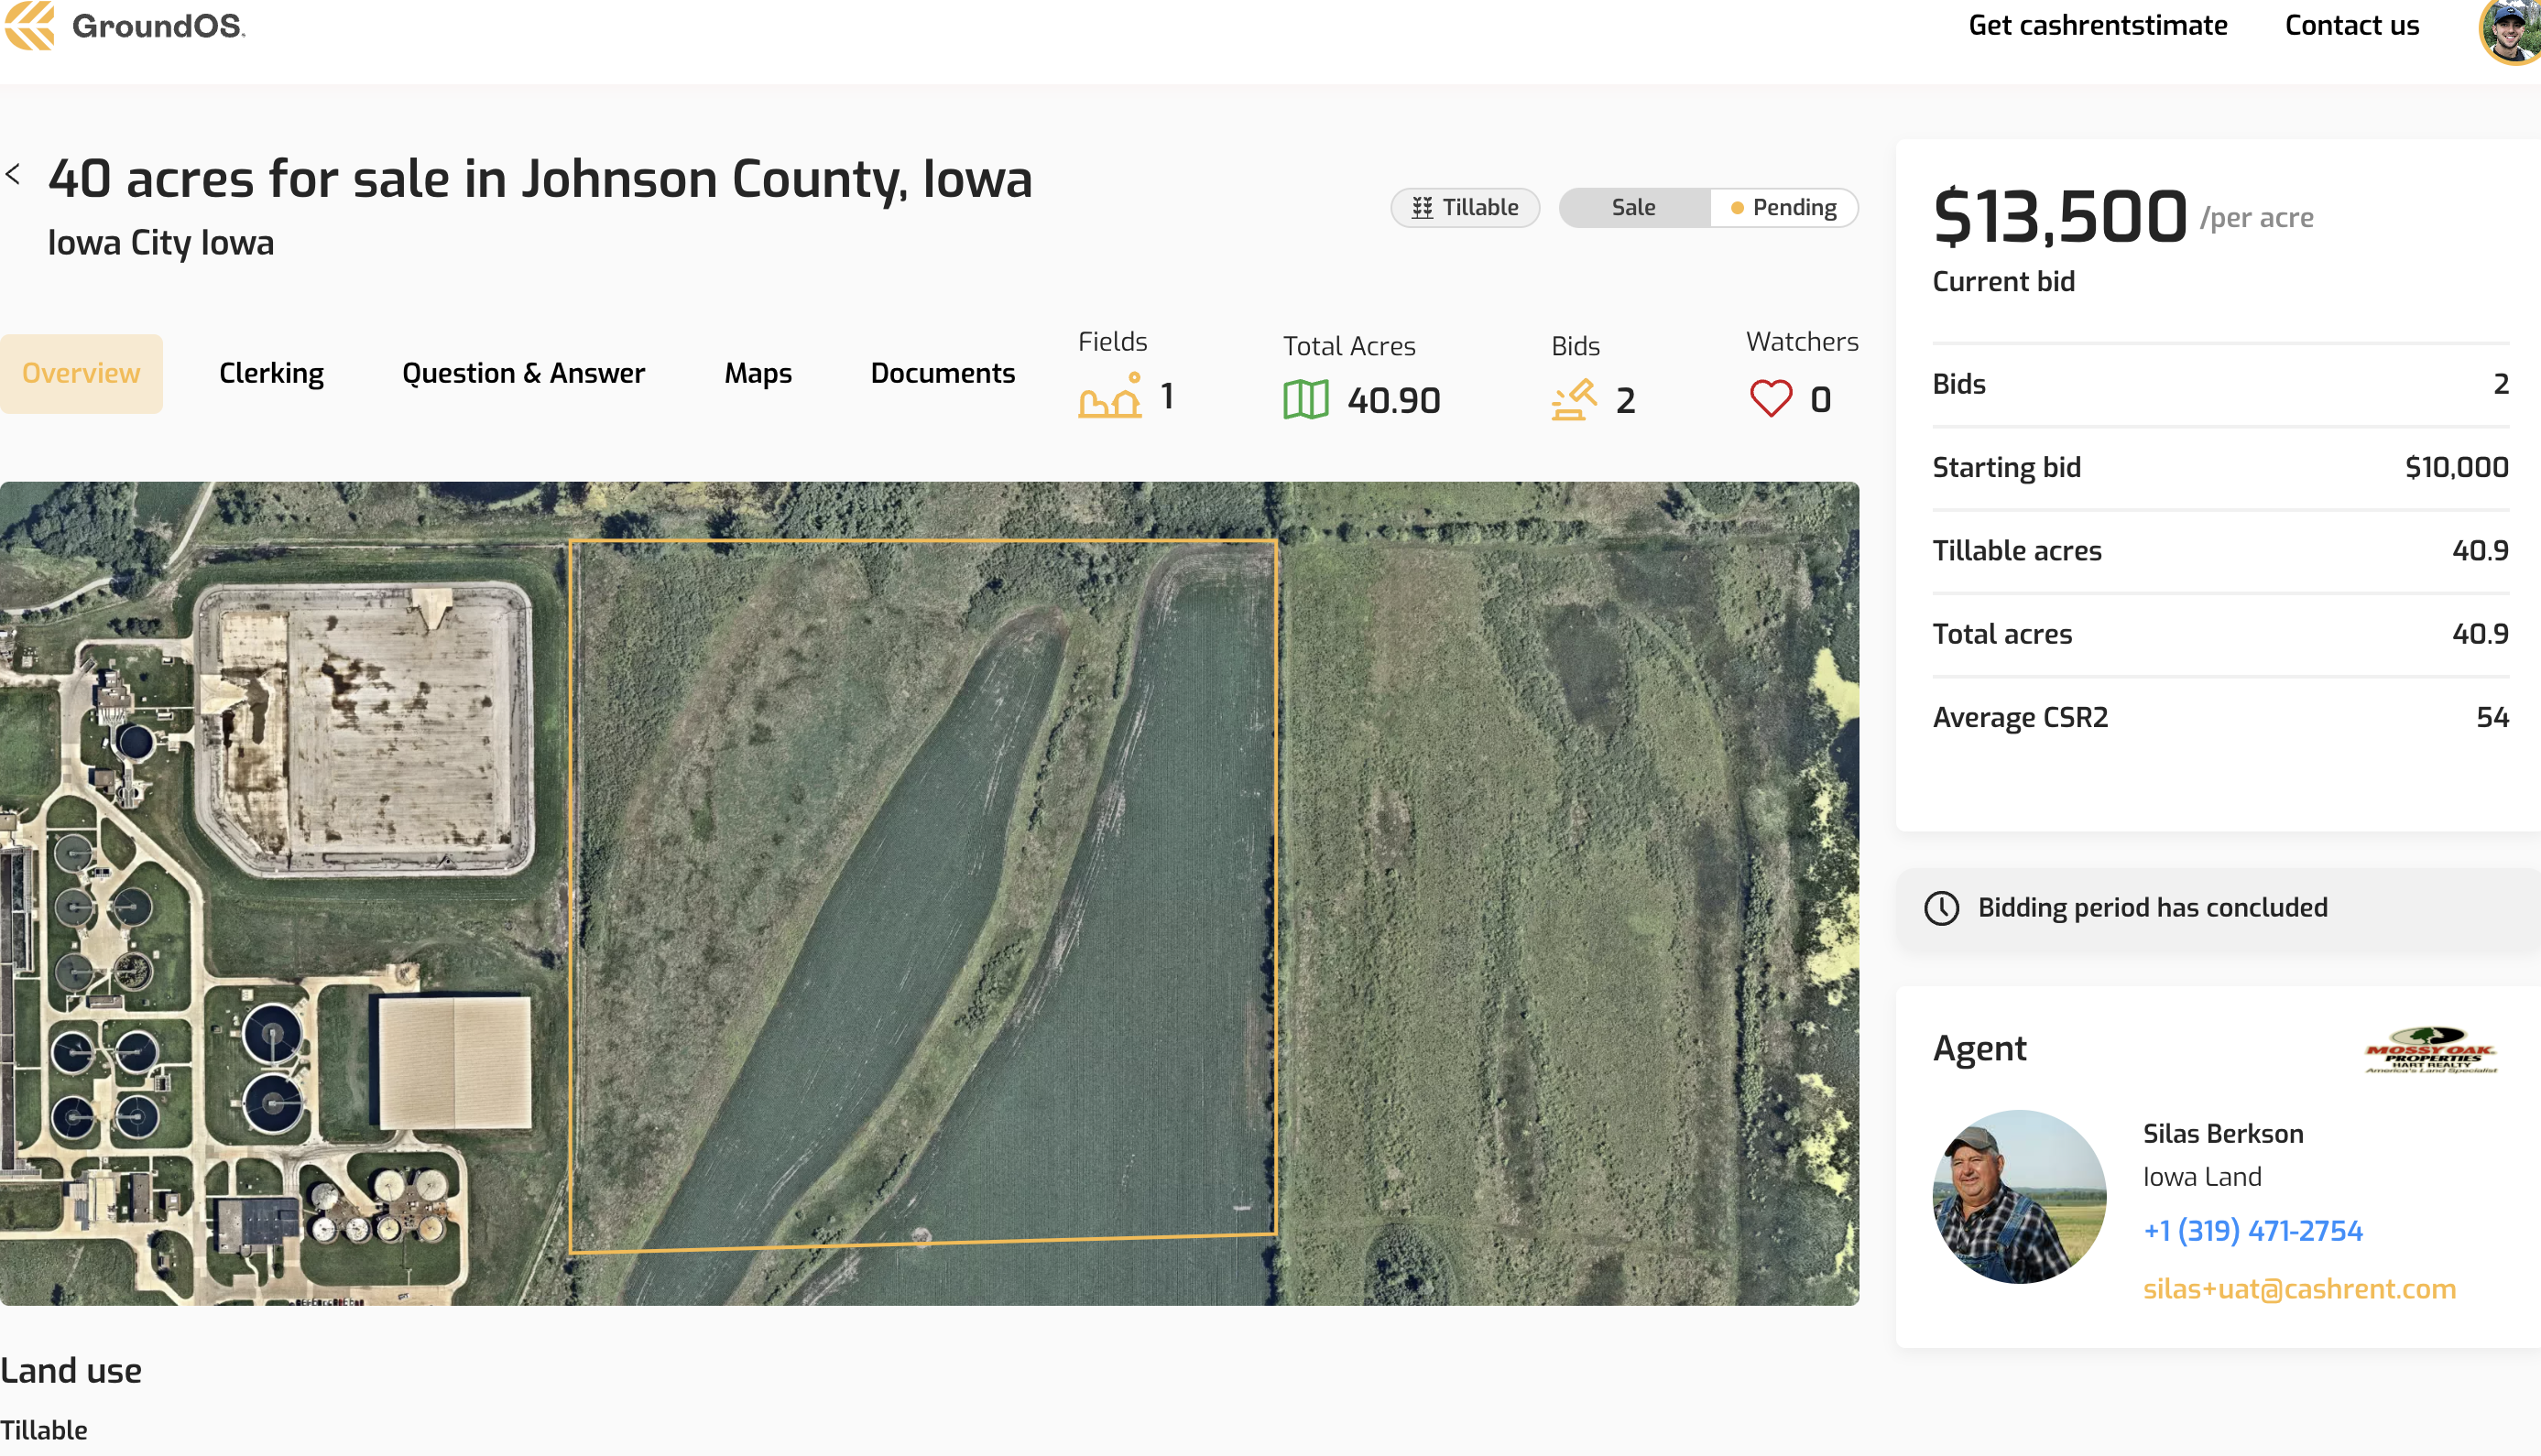Click Get cashrentstimate link
The height and width of the screenshot is (1456, 2541).
(x=2097, y=25)
